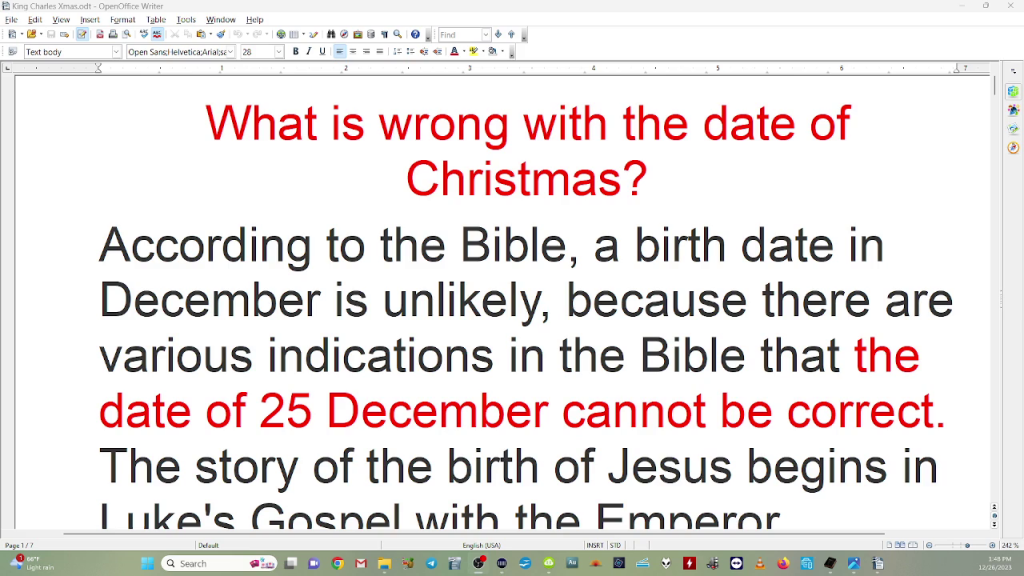Export the document directly as PDF
This screenshot has height=576, width=1024.
tap(100, 34)
